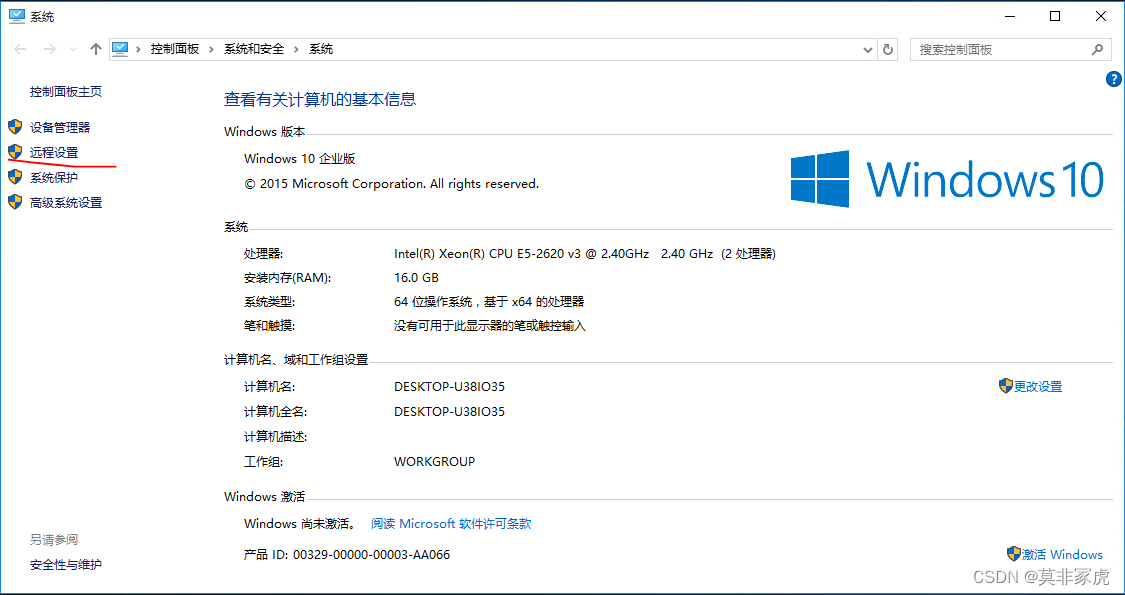Click 更改设置 link
This screenshot has width=1125, height=595.
pyautogui.click(x=1037, y=386)
